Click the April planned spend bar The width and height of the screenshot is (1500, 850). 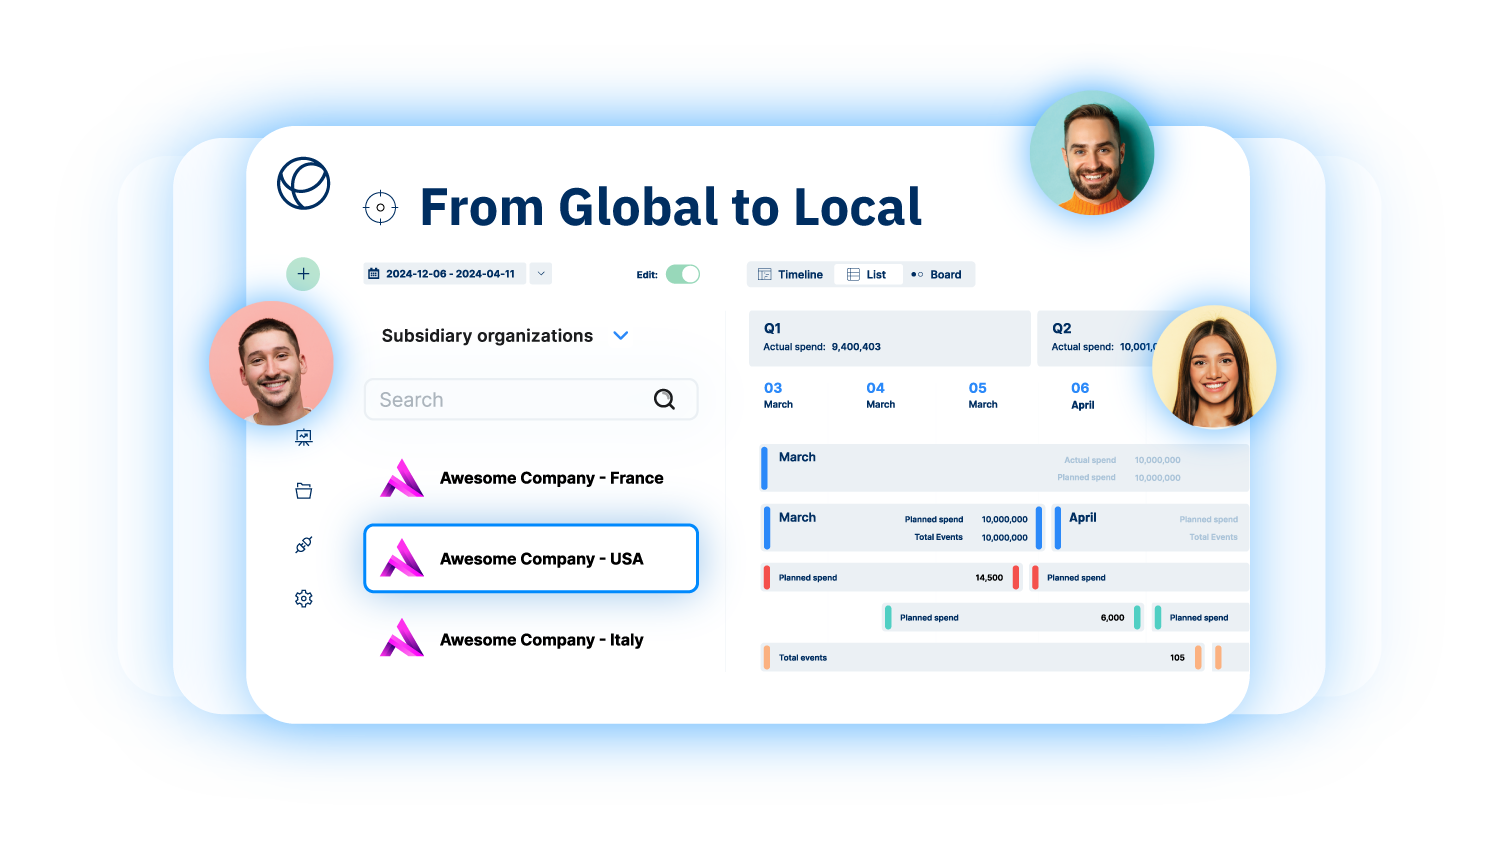tap(1152, 527)
